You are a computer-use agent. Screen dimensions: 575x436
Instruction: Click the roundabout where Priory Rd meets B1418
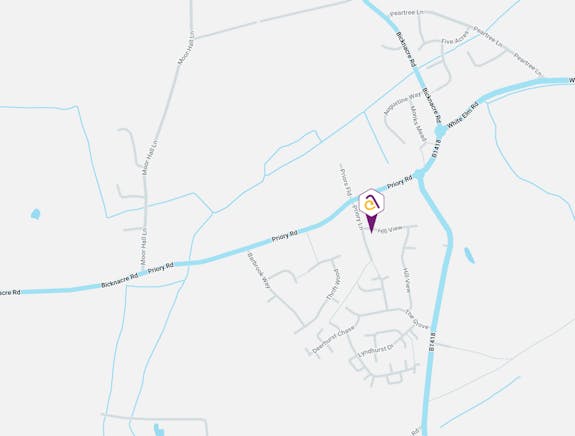(x=420, y=174)
